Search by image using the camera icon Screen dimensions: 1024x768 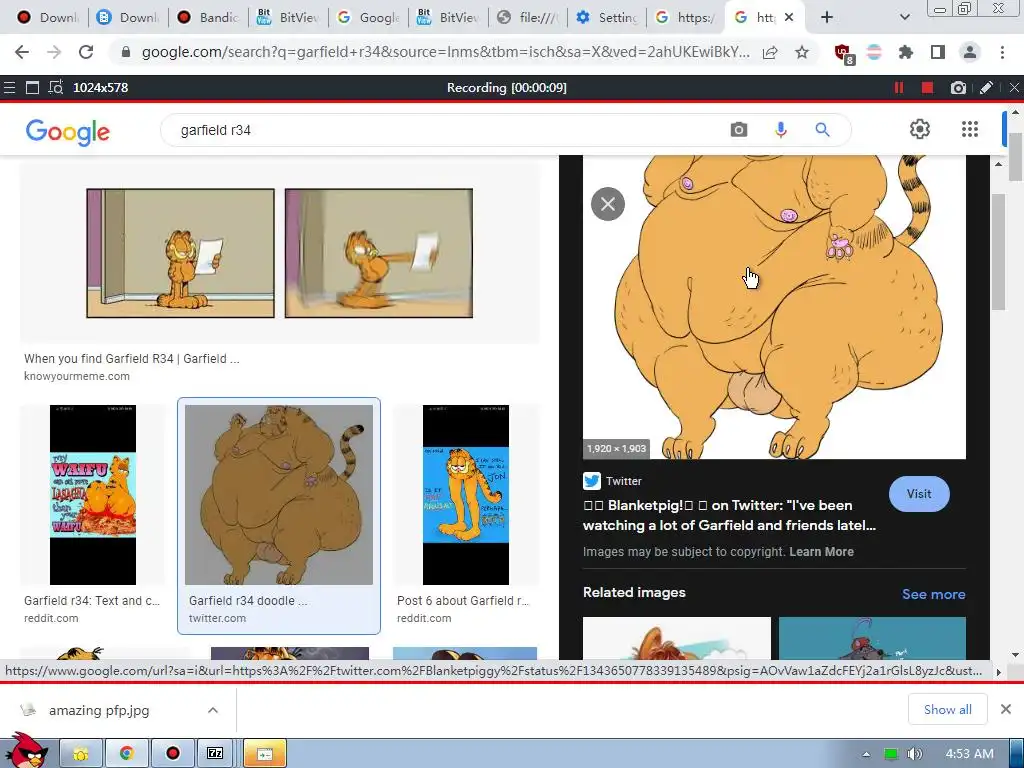(x=739, y=130)
